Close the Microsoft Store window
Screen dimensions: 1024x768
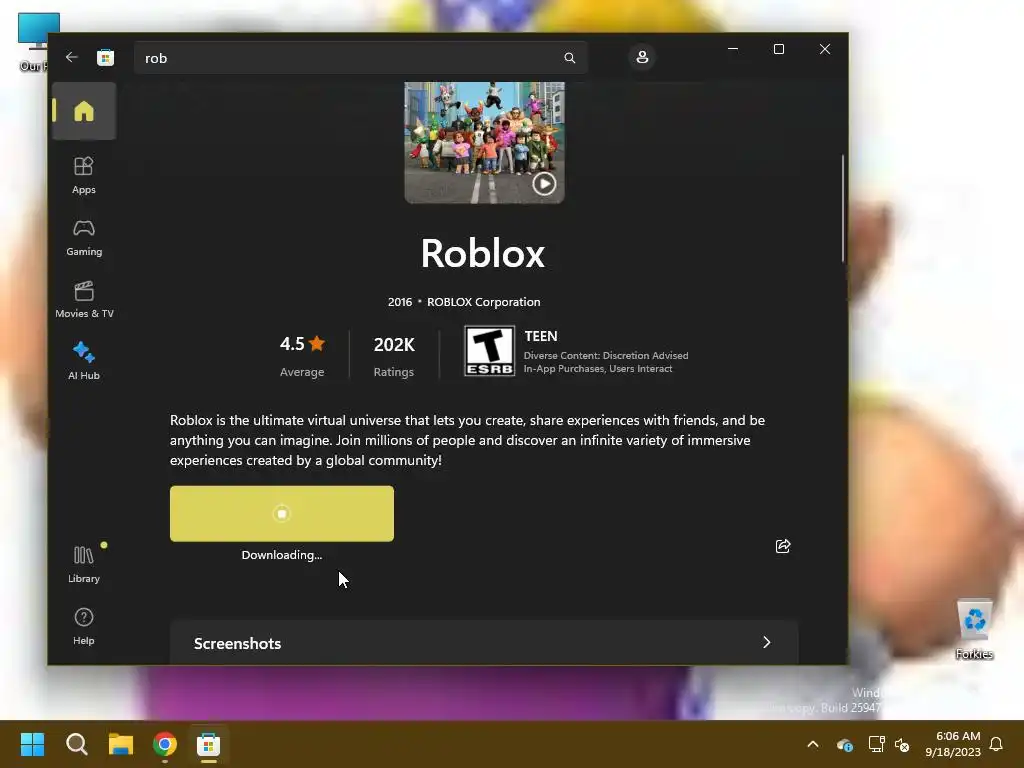click(x=825, y=49)
